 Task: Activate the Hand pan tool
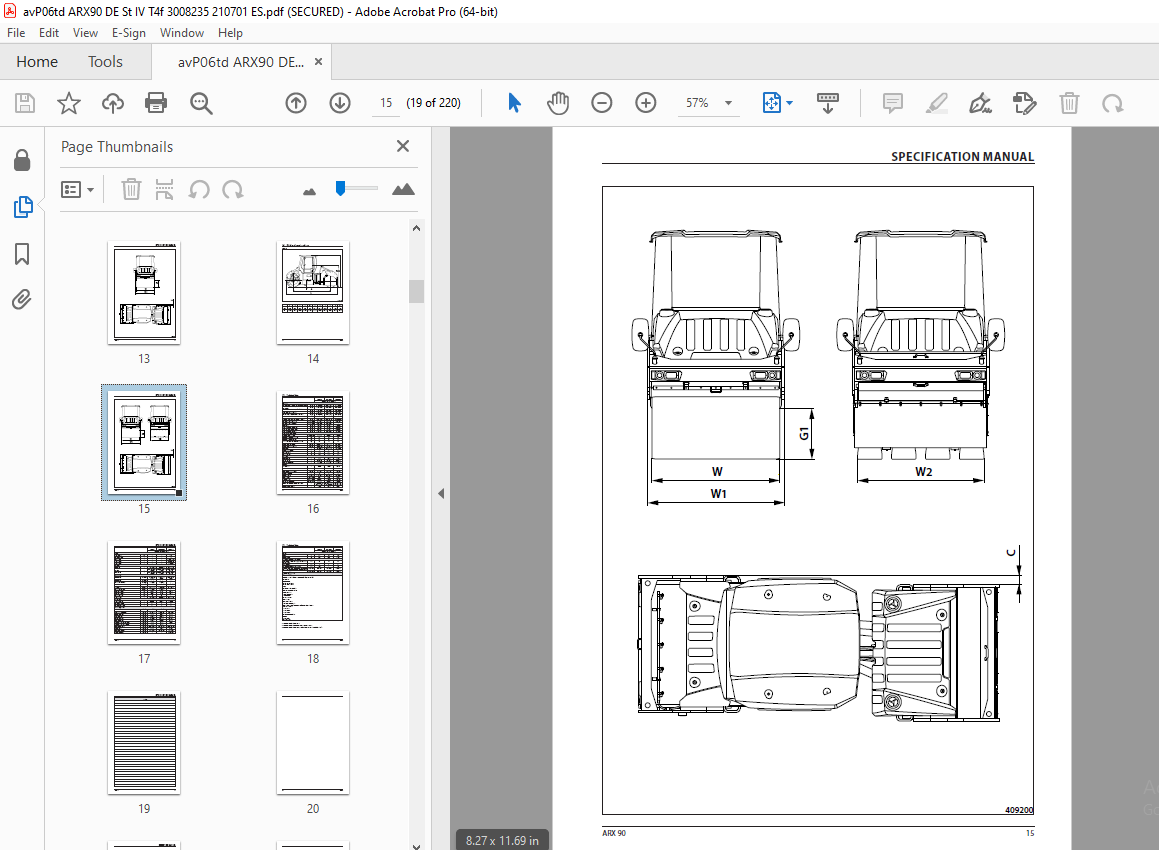click(x=558, y=103)
